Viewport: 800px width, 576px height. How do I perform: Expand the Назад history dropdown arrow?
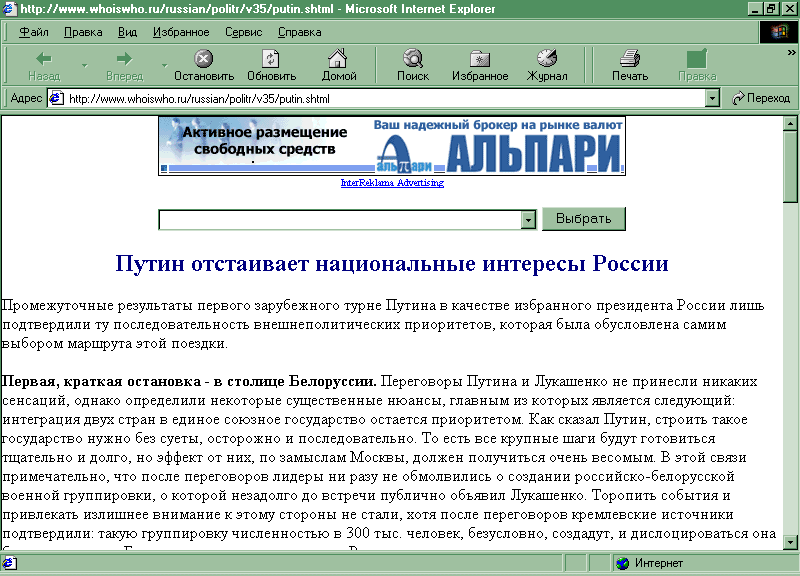[84, 66]
